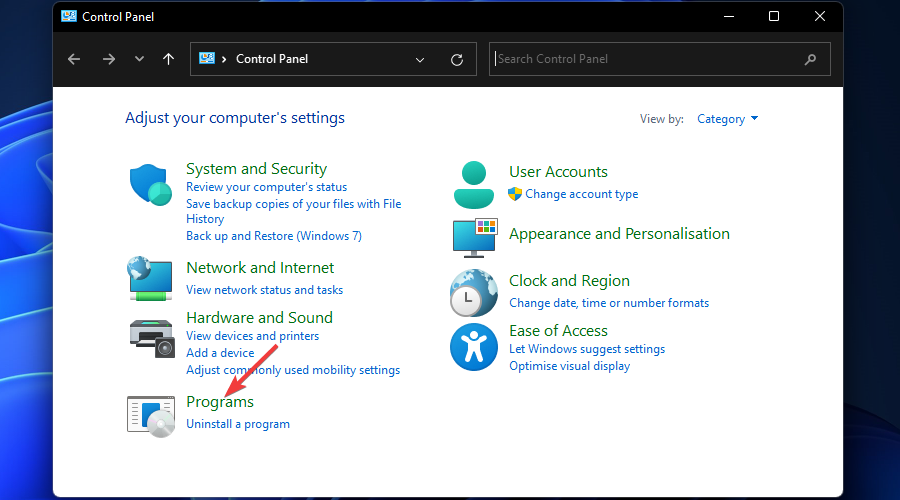Open the Appearance and Personalisation monitor icon
This screenshot has width=900, height=500.
(x=475, y=238)
